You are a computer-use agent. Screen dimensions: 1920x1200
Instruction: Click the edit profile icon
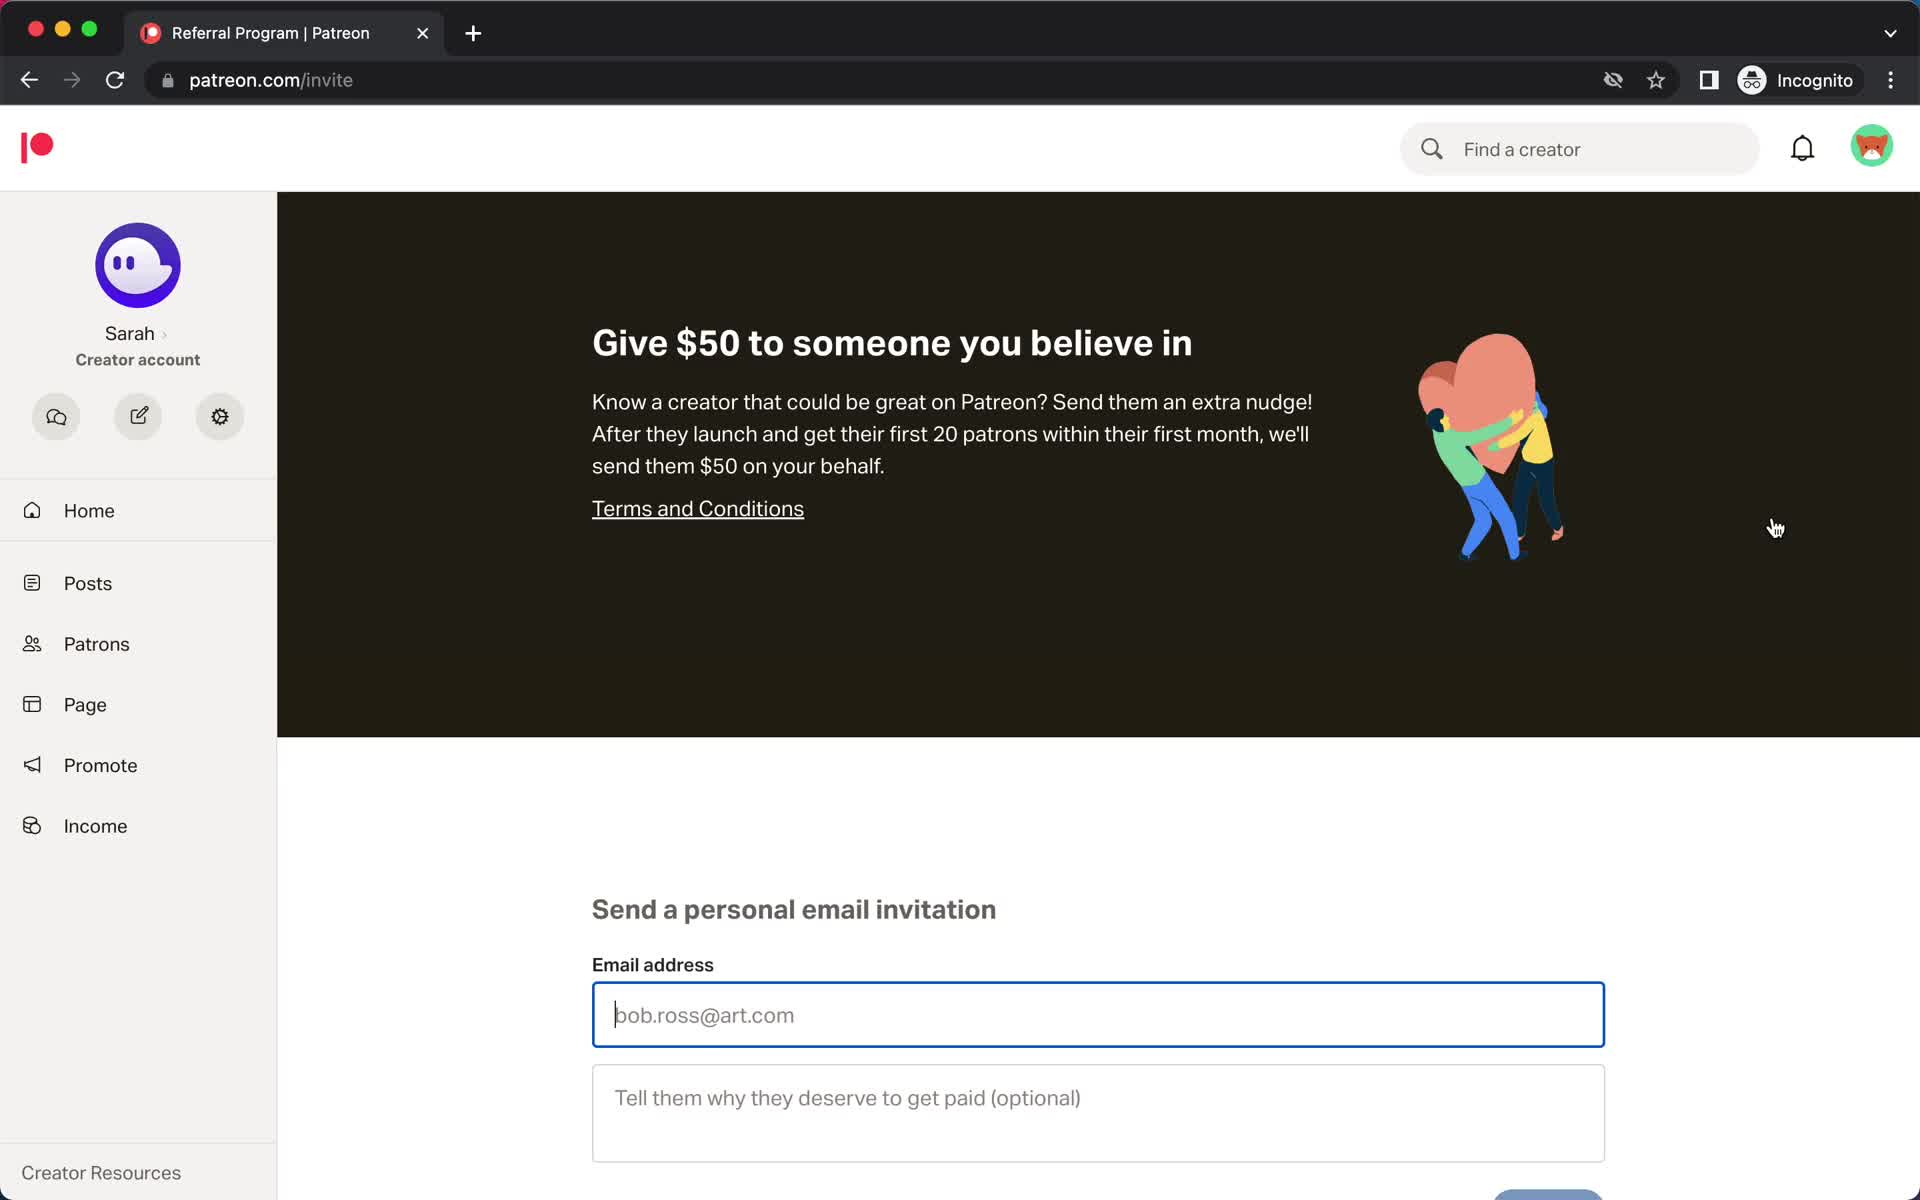pyautogui.click(x=137, y=416)
